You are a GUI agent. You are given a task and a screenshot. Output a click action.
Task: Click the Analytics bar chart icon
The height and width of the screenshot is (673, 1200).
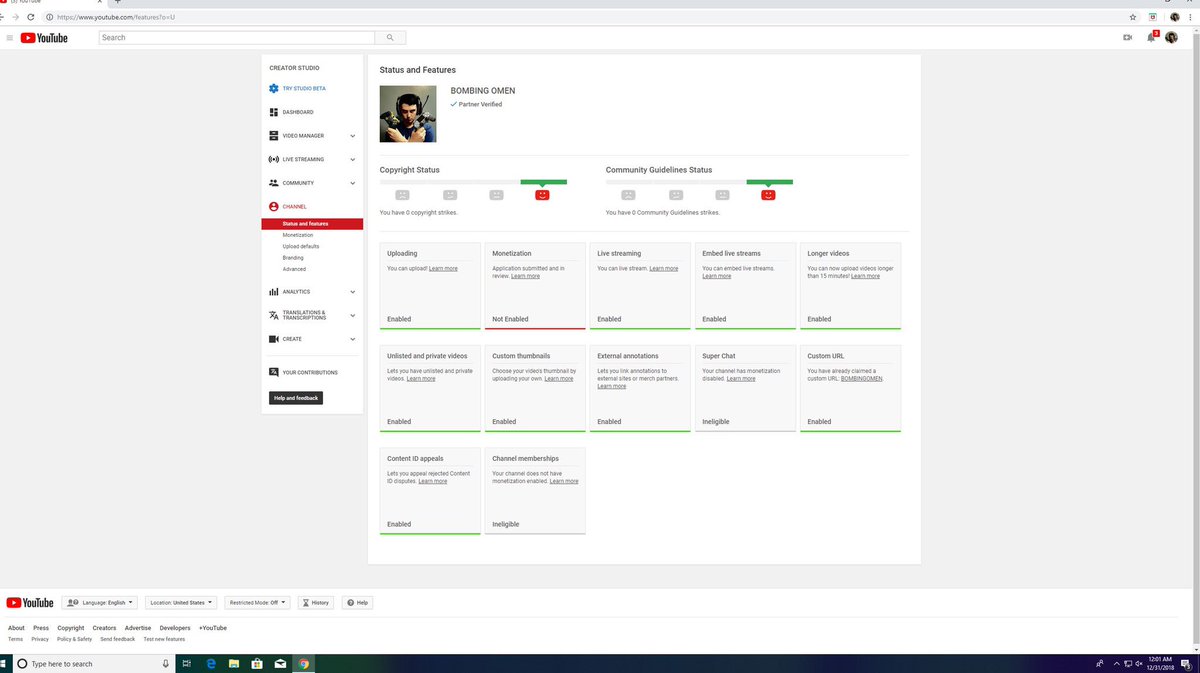pos(274,292)
